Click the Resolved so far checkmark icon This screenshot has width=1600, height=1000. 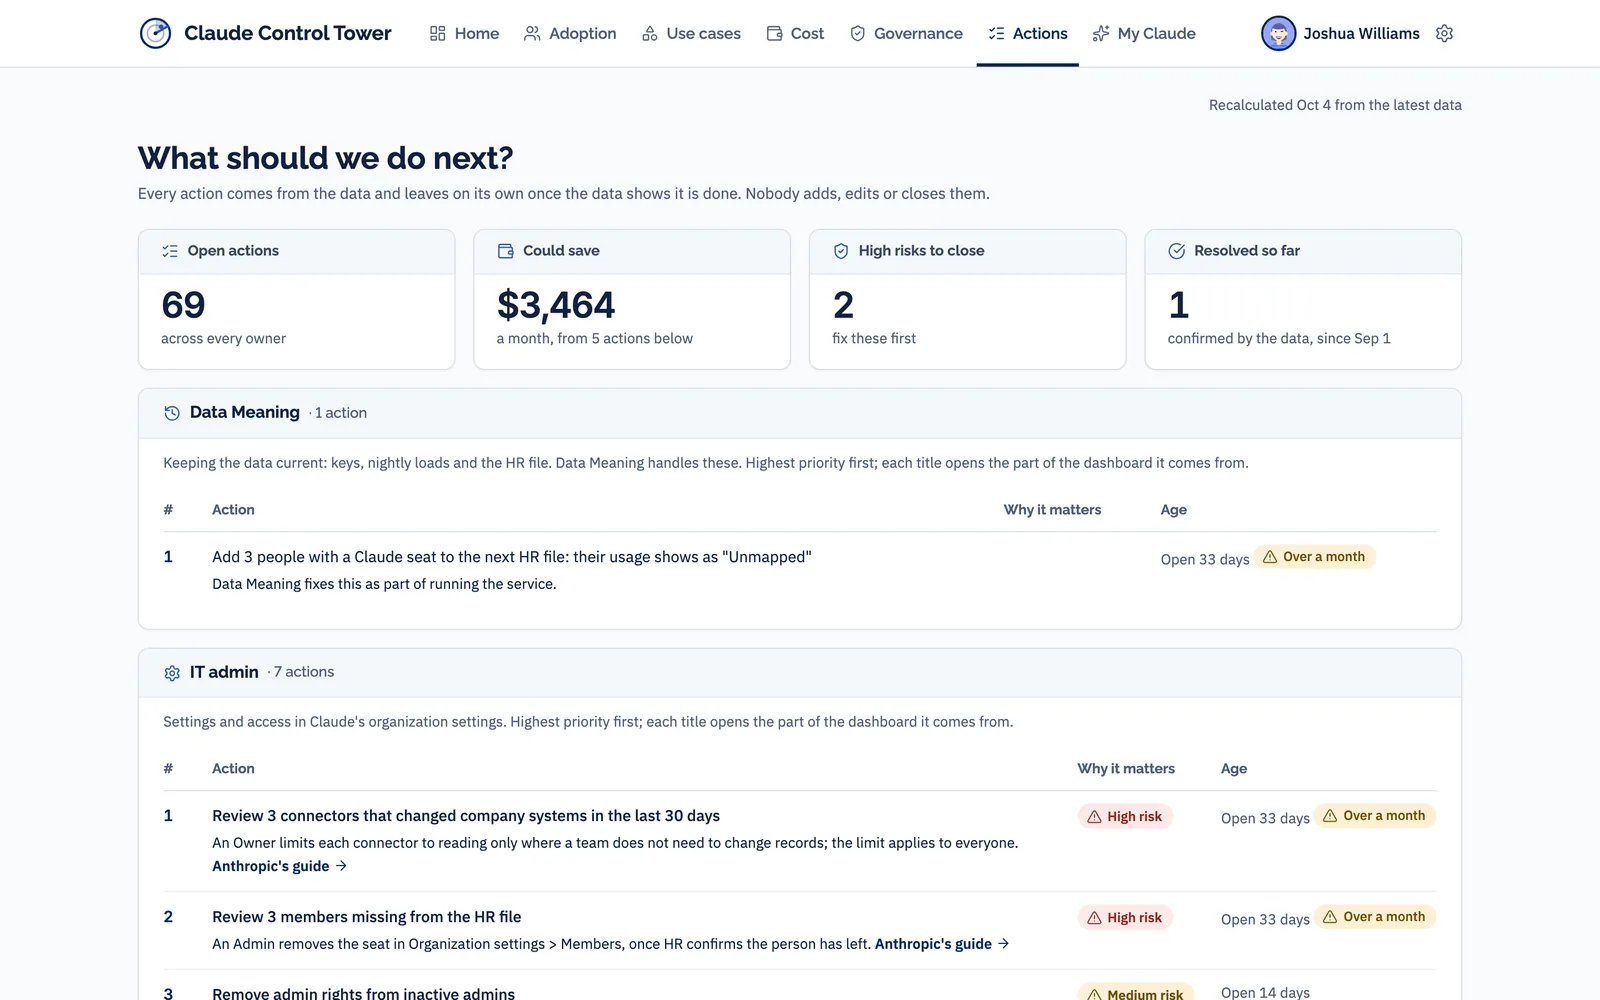[1177, 251]
